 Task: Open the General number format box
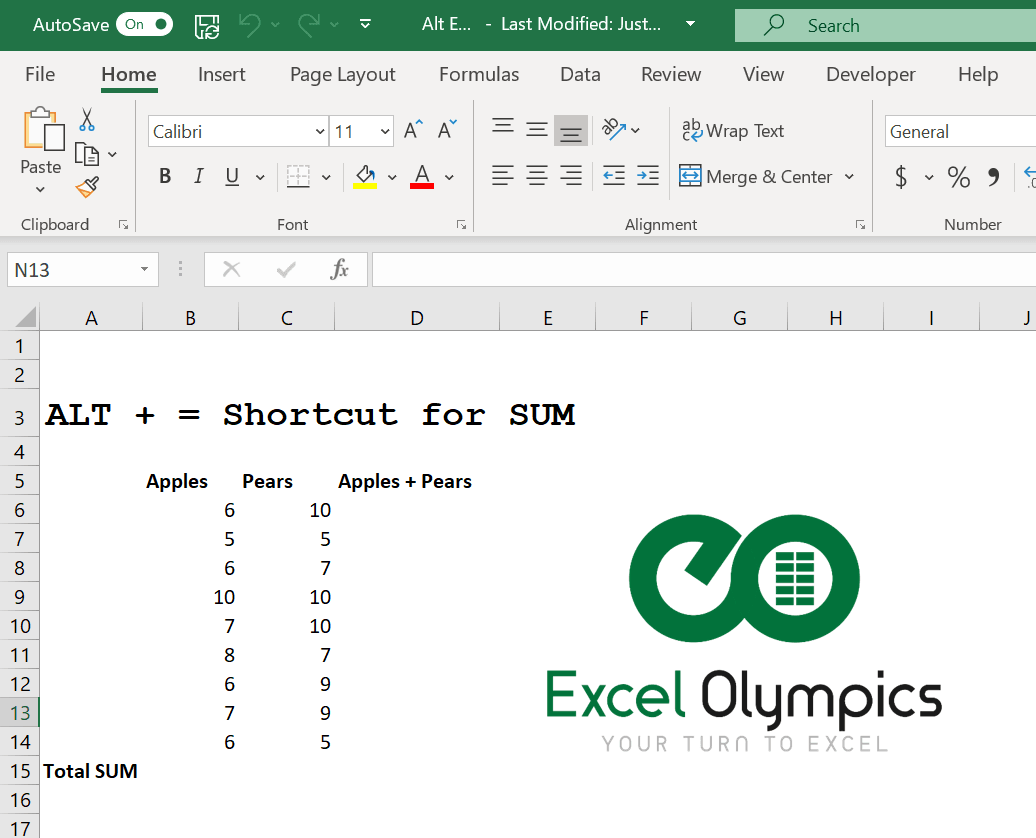coord(960,132)
